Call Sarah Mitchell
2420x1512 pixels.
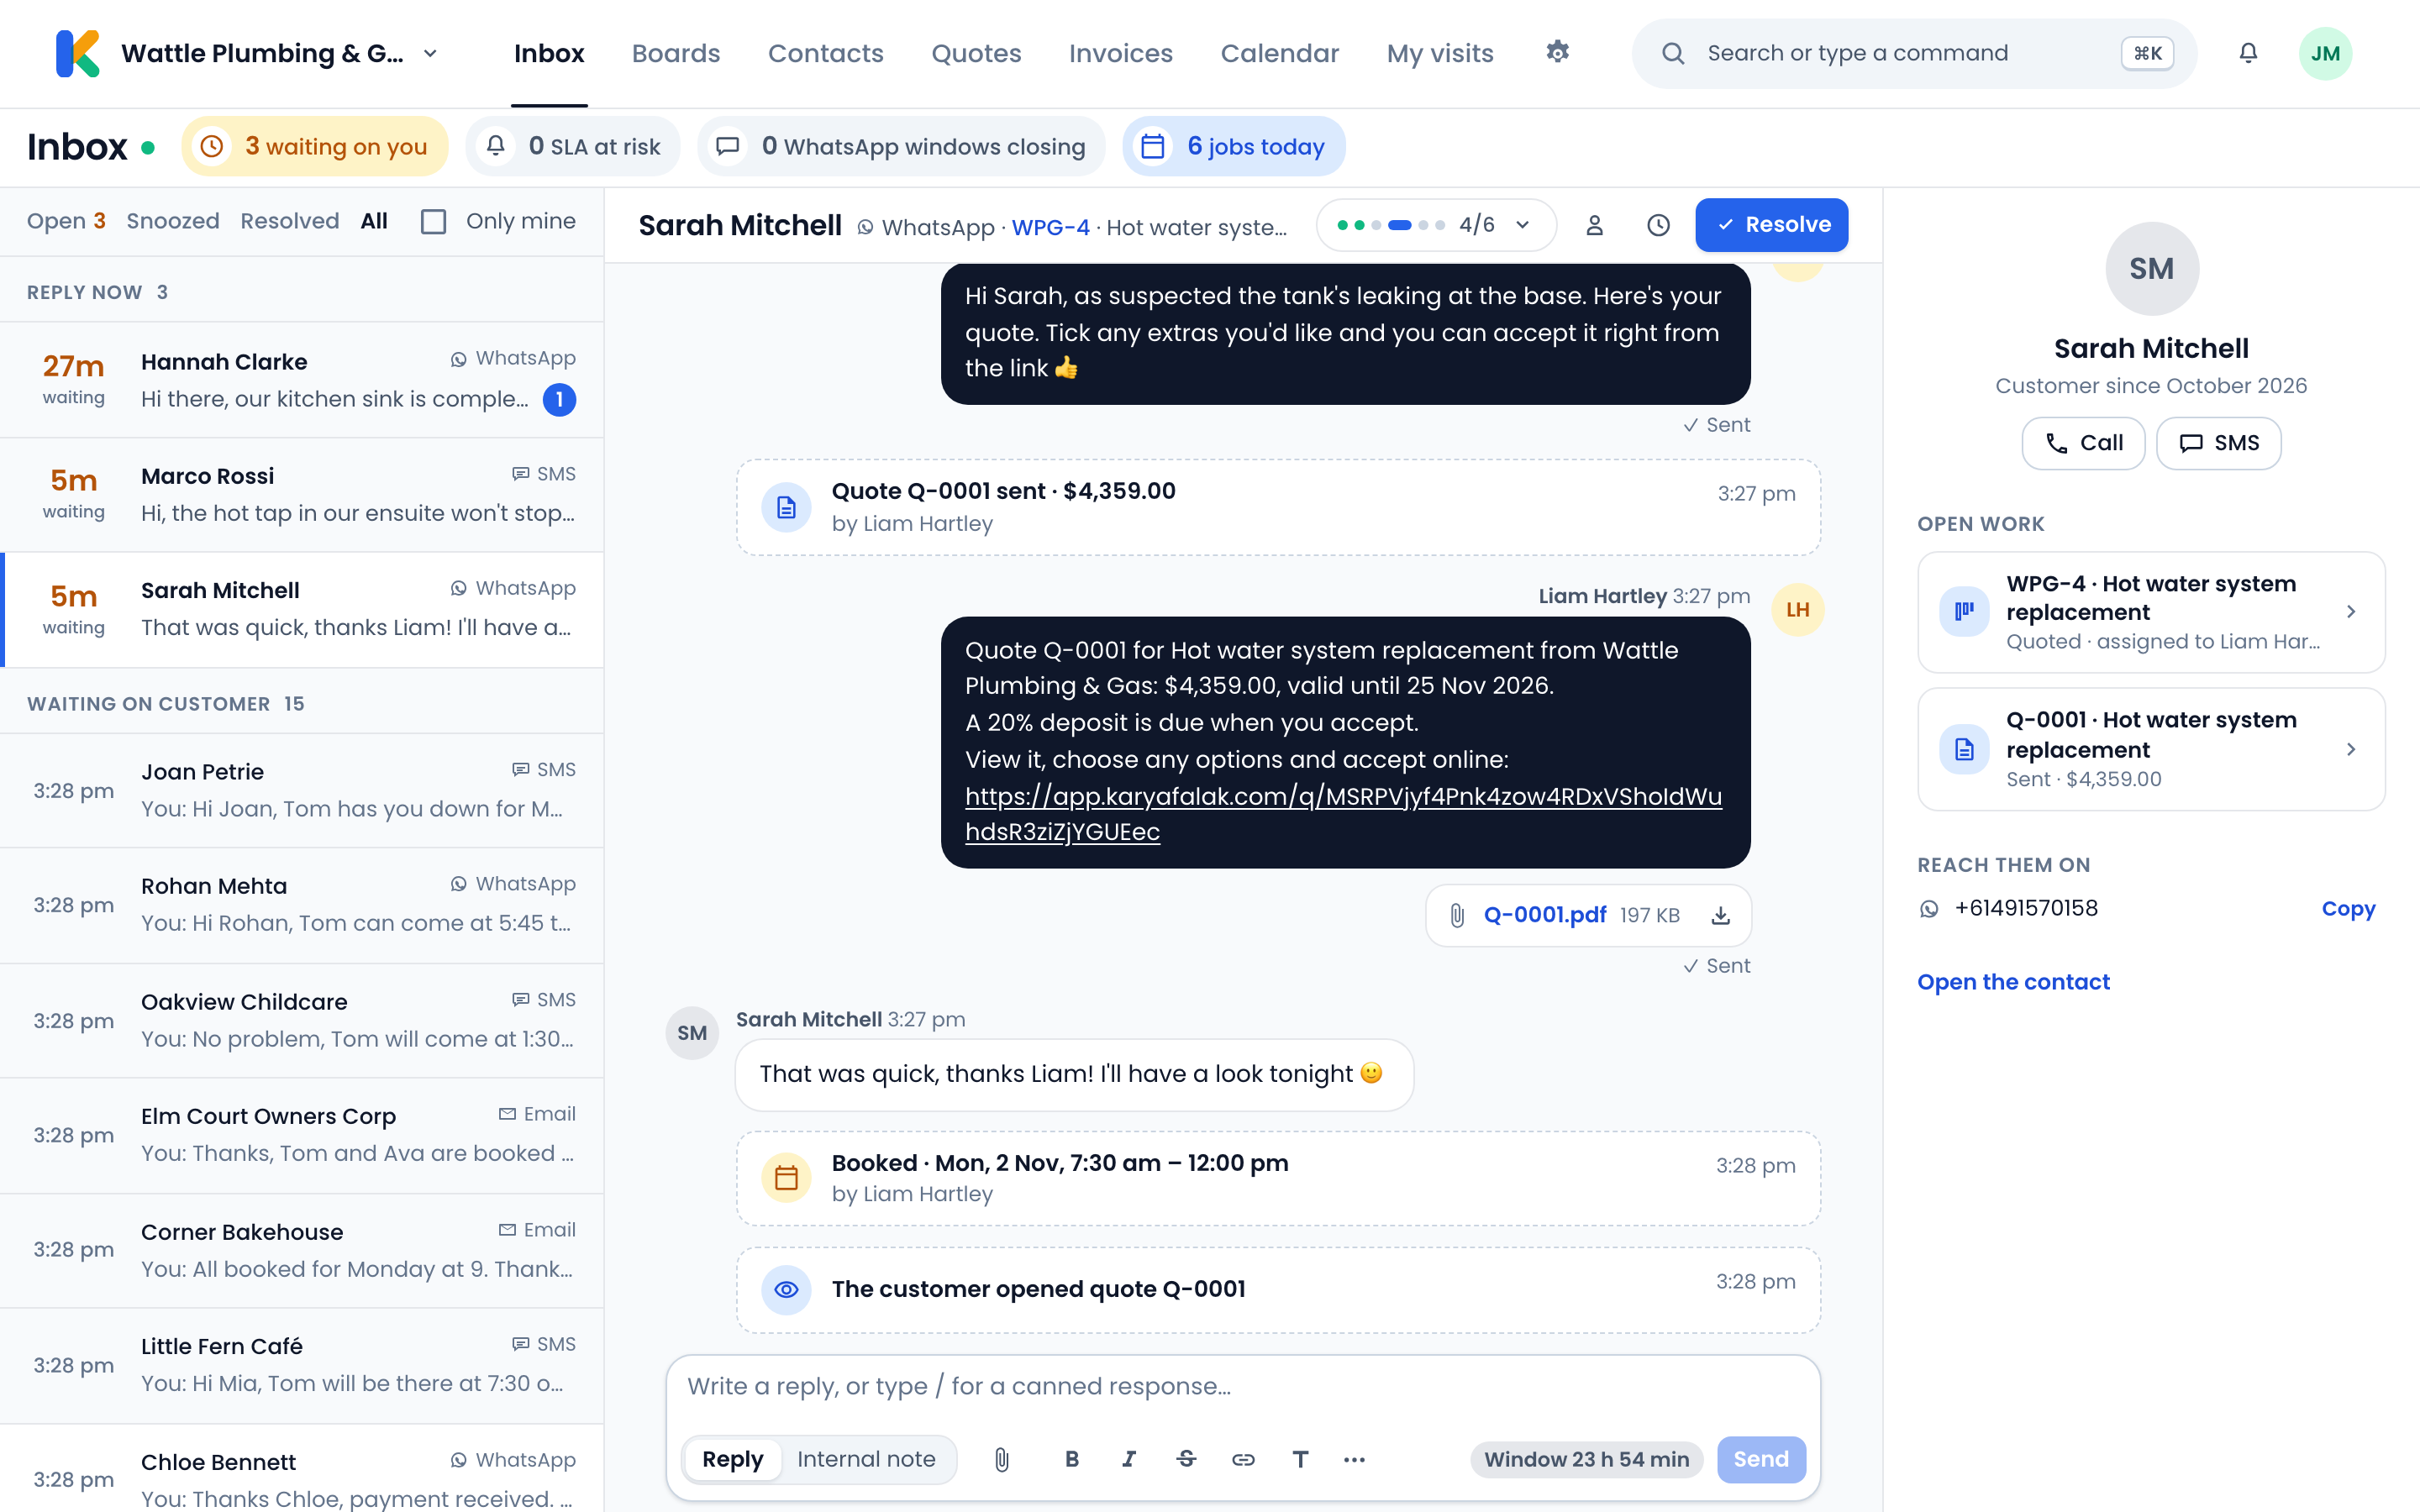(x=2083, y=443)
